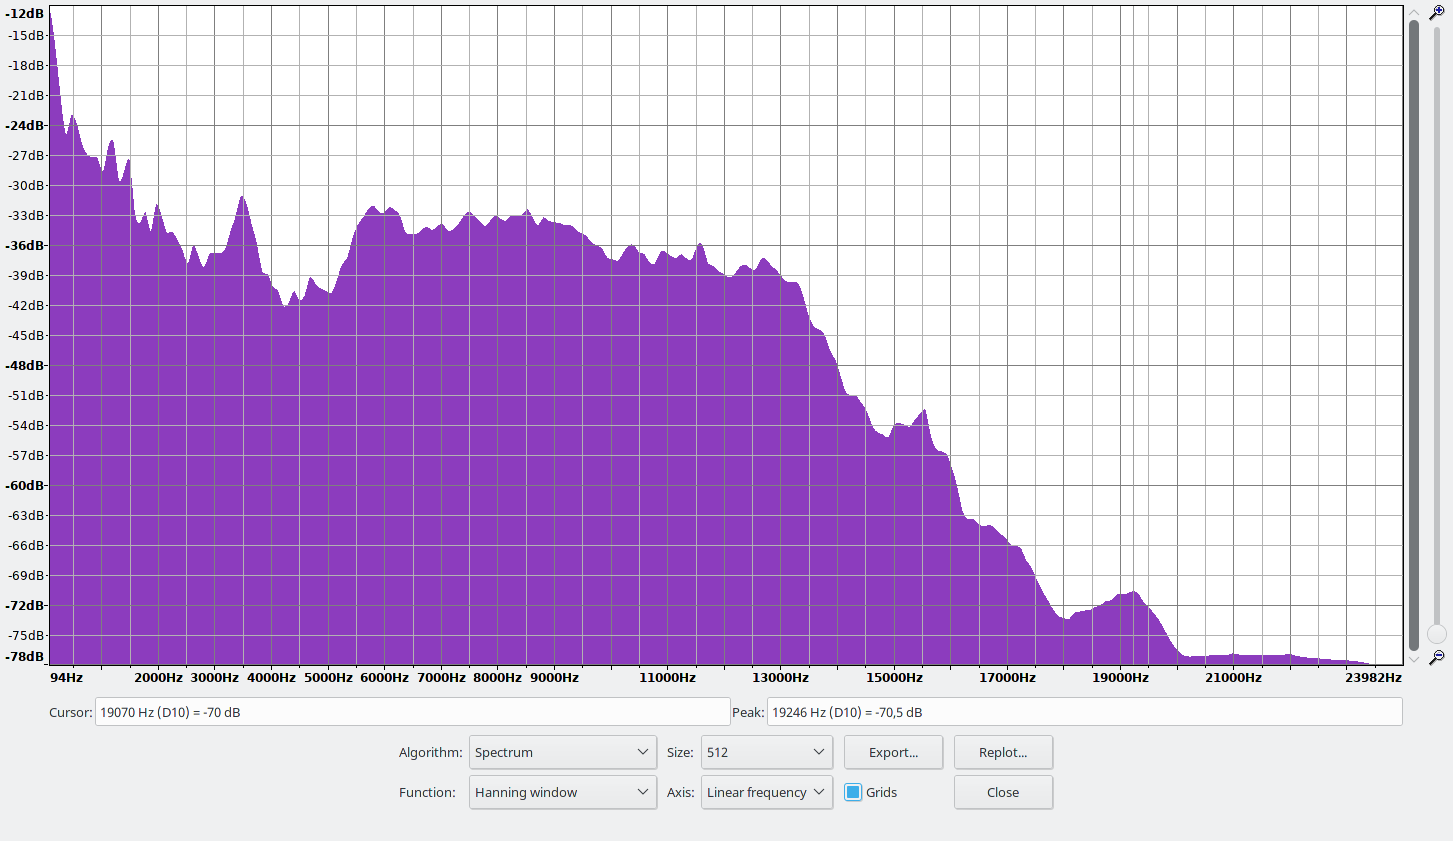Click the vertical scrollbar thumb
Screen dimensions: 1453x841
click(x=1414, y=335)
